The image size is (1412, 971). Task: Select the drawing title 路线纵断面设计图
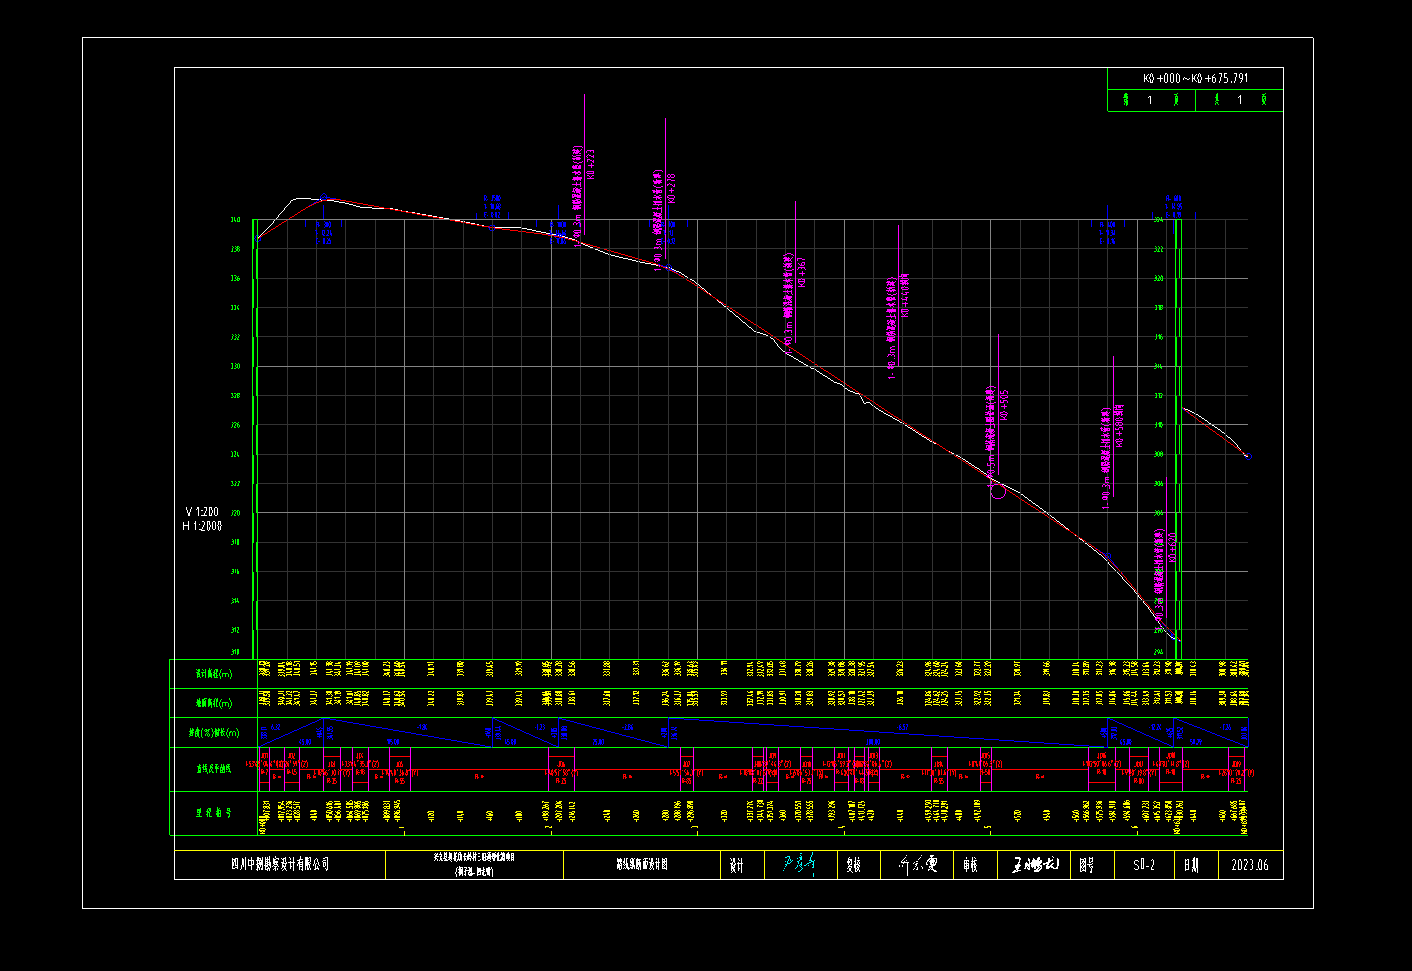[641, 865]
